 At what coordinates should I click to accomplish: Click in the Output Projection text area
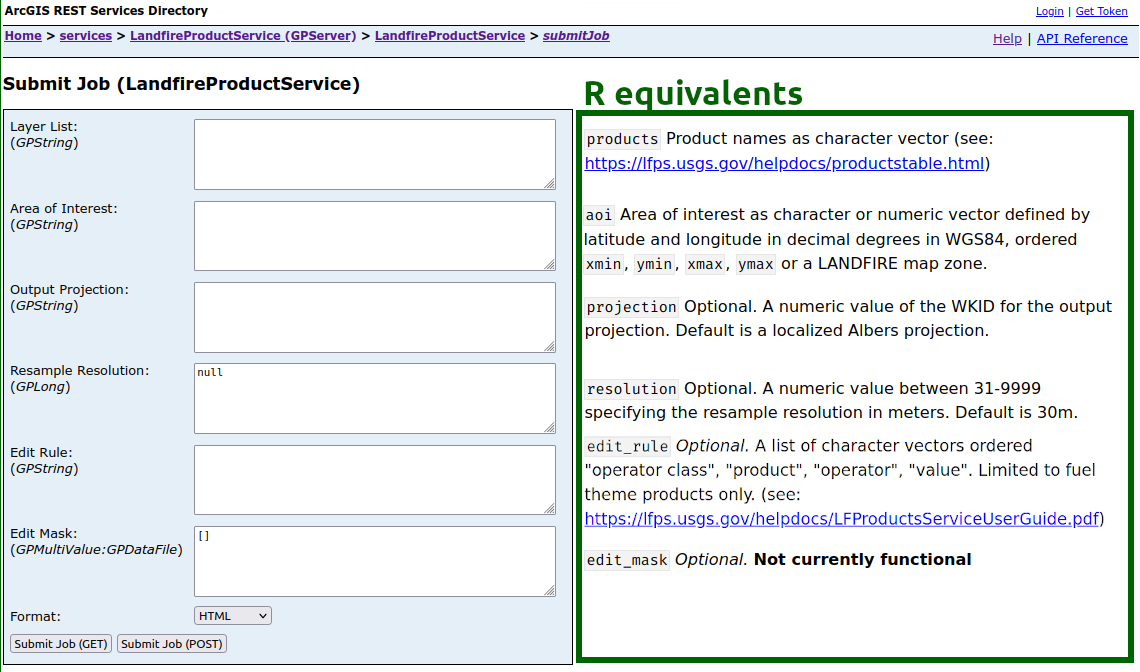pos(374,317)
